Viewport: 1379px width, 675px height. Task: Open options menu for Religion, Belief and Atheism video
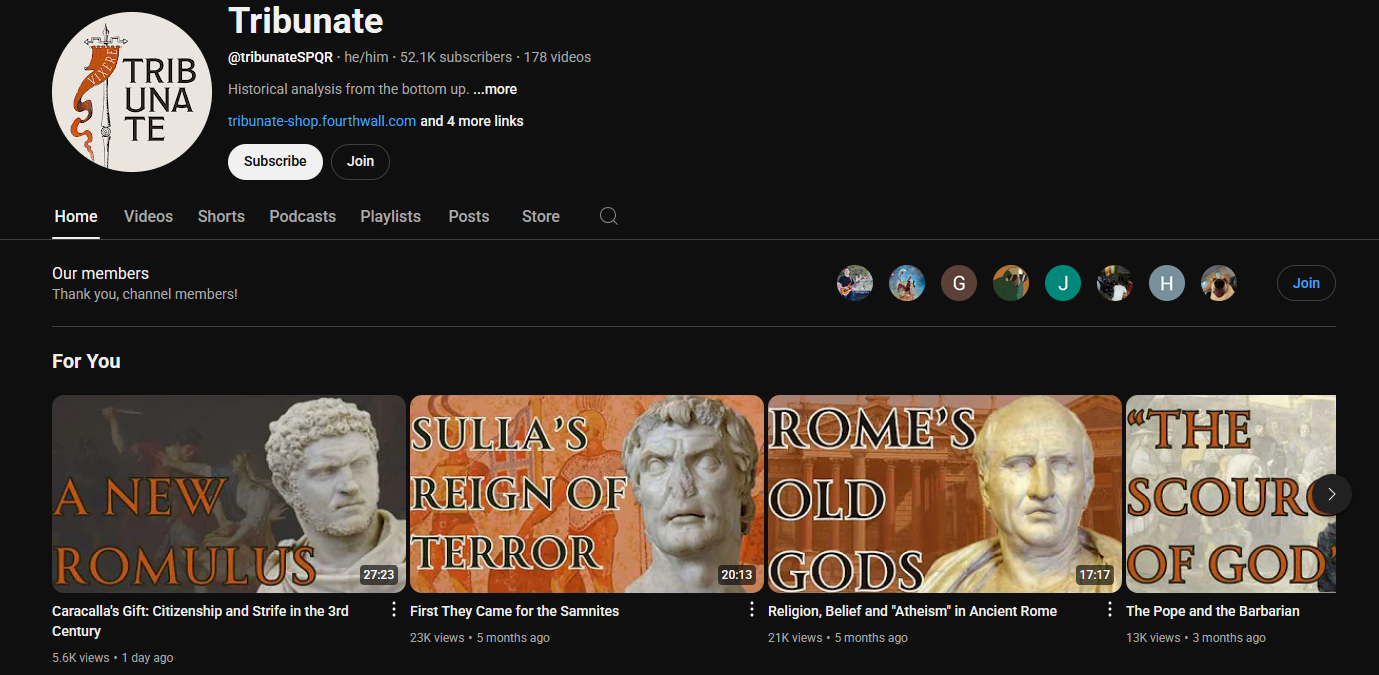pyautogui.click(x=1110, y=609)
